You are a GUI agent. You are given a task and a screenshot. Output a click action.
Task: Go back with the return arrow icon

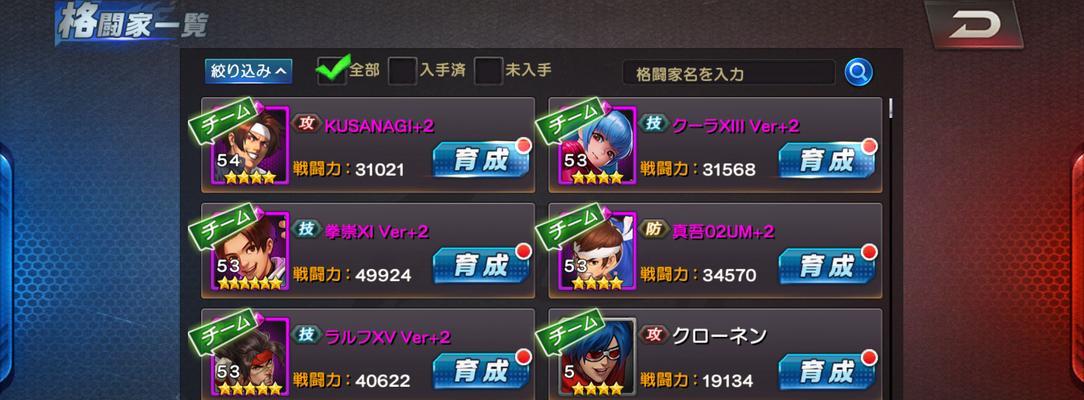pos(975,26)
